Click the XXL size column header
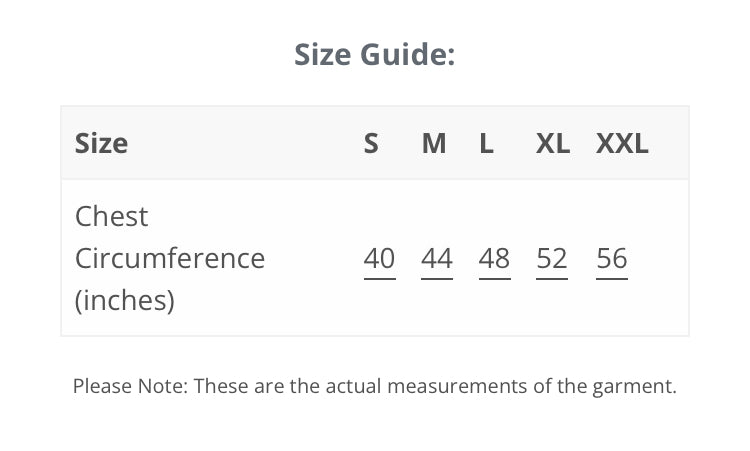The width and height of the screenshot is (750, 451). pos(622,143)
